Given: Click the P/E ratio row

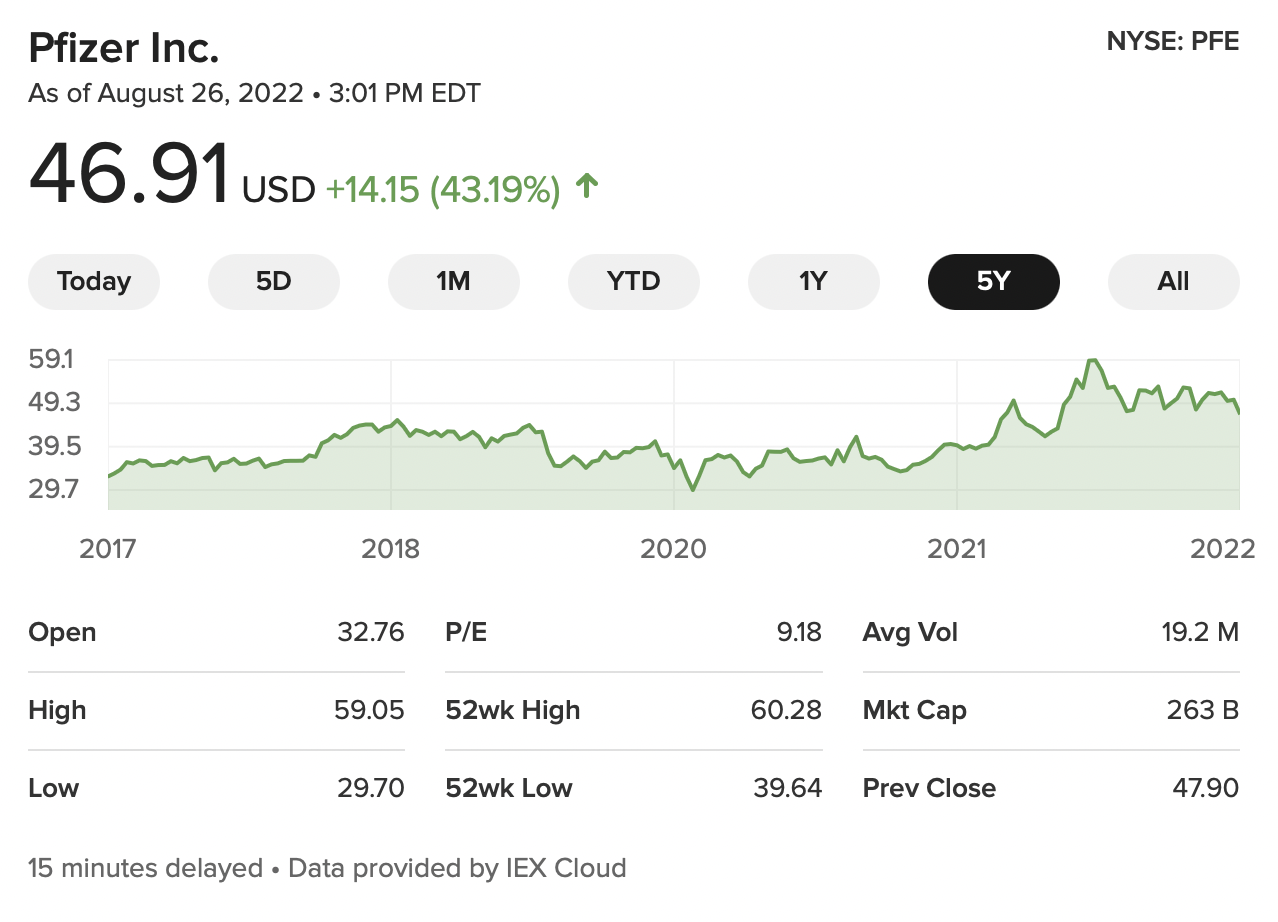Looking at the screenshot, I should click(x=633, y=633).
